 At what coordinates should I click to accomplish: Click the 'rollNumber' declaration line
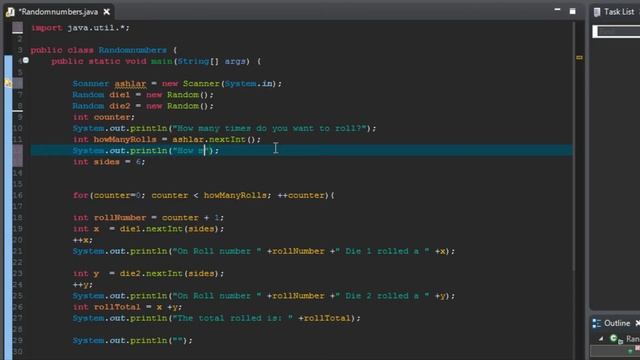click(x=149, y=218)
